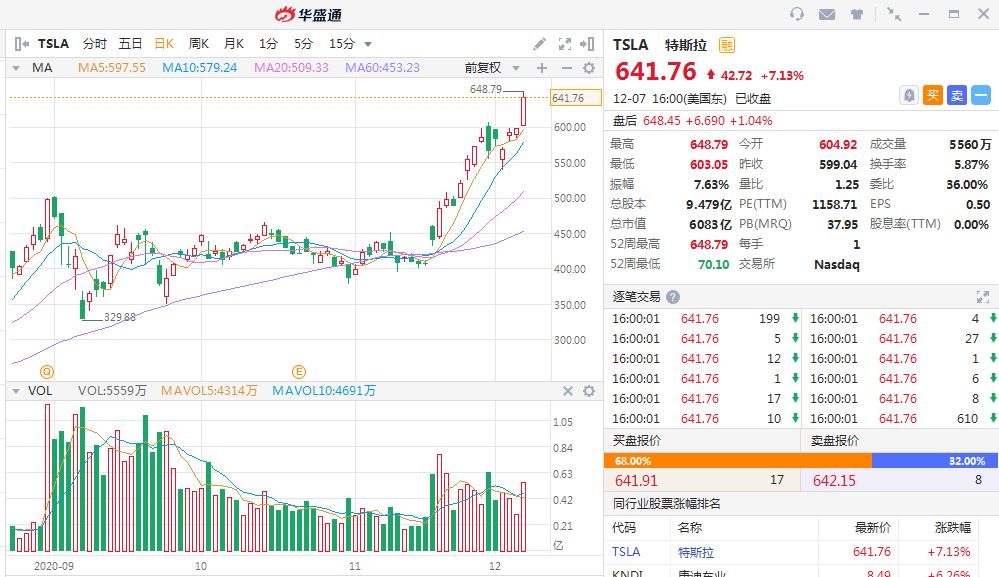Set a price alert with bell icon
The image size is (999, 577).
pyautogui.click(x=908, y=95)
